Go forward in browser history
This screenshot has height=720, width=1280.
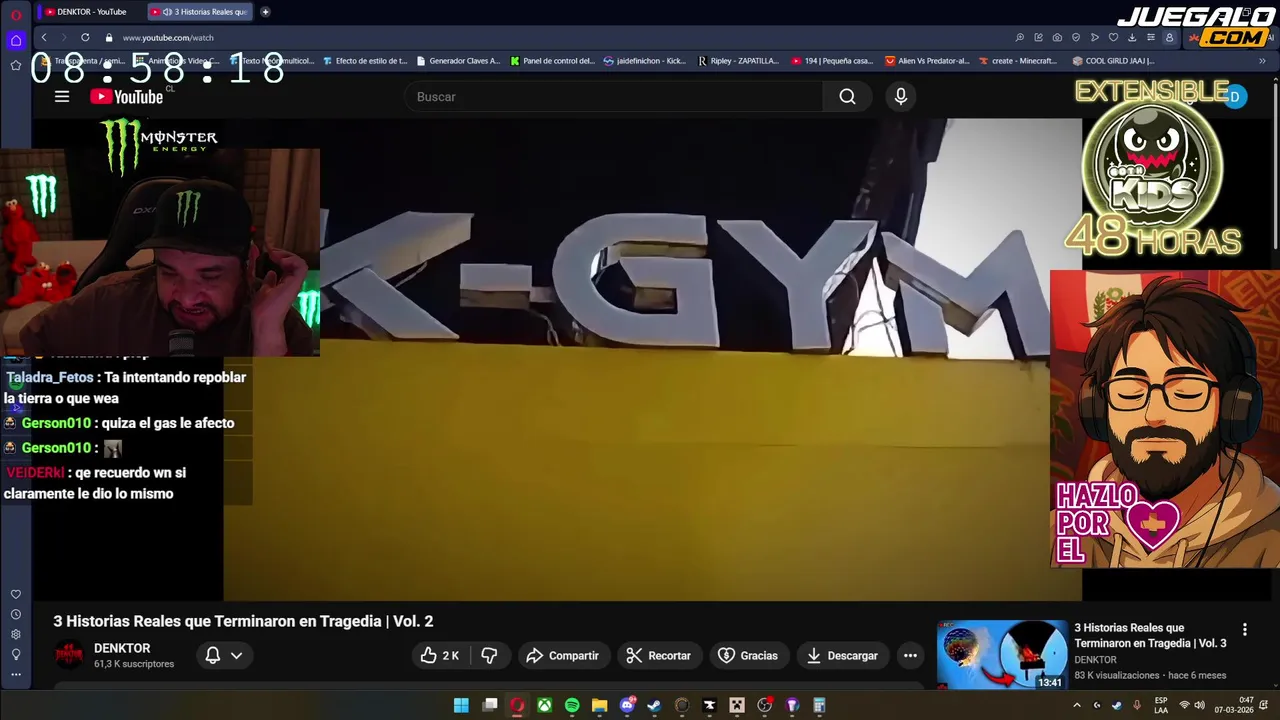[64, 37]
